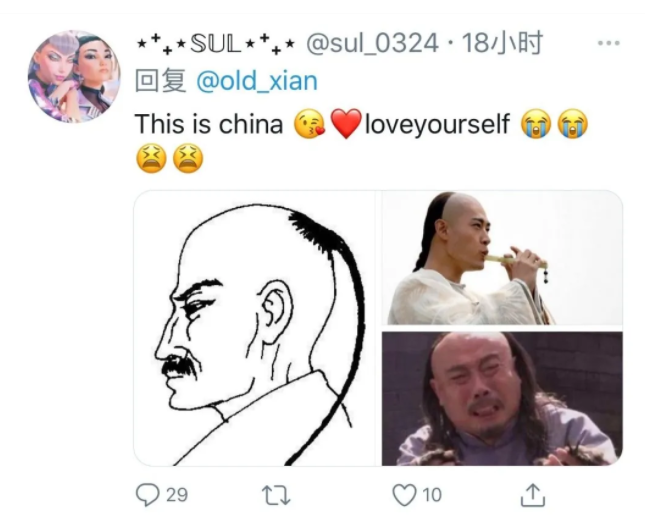Screen dimensions: 645x519
Task: Click the red heart emoji in tweet
Action: point(346,124)
